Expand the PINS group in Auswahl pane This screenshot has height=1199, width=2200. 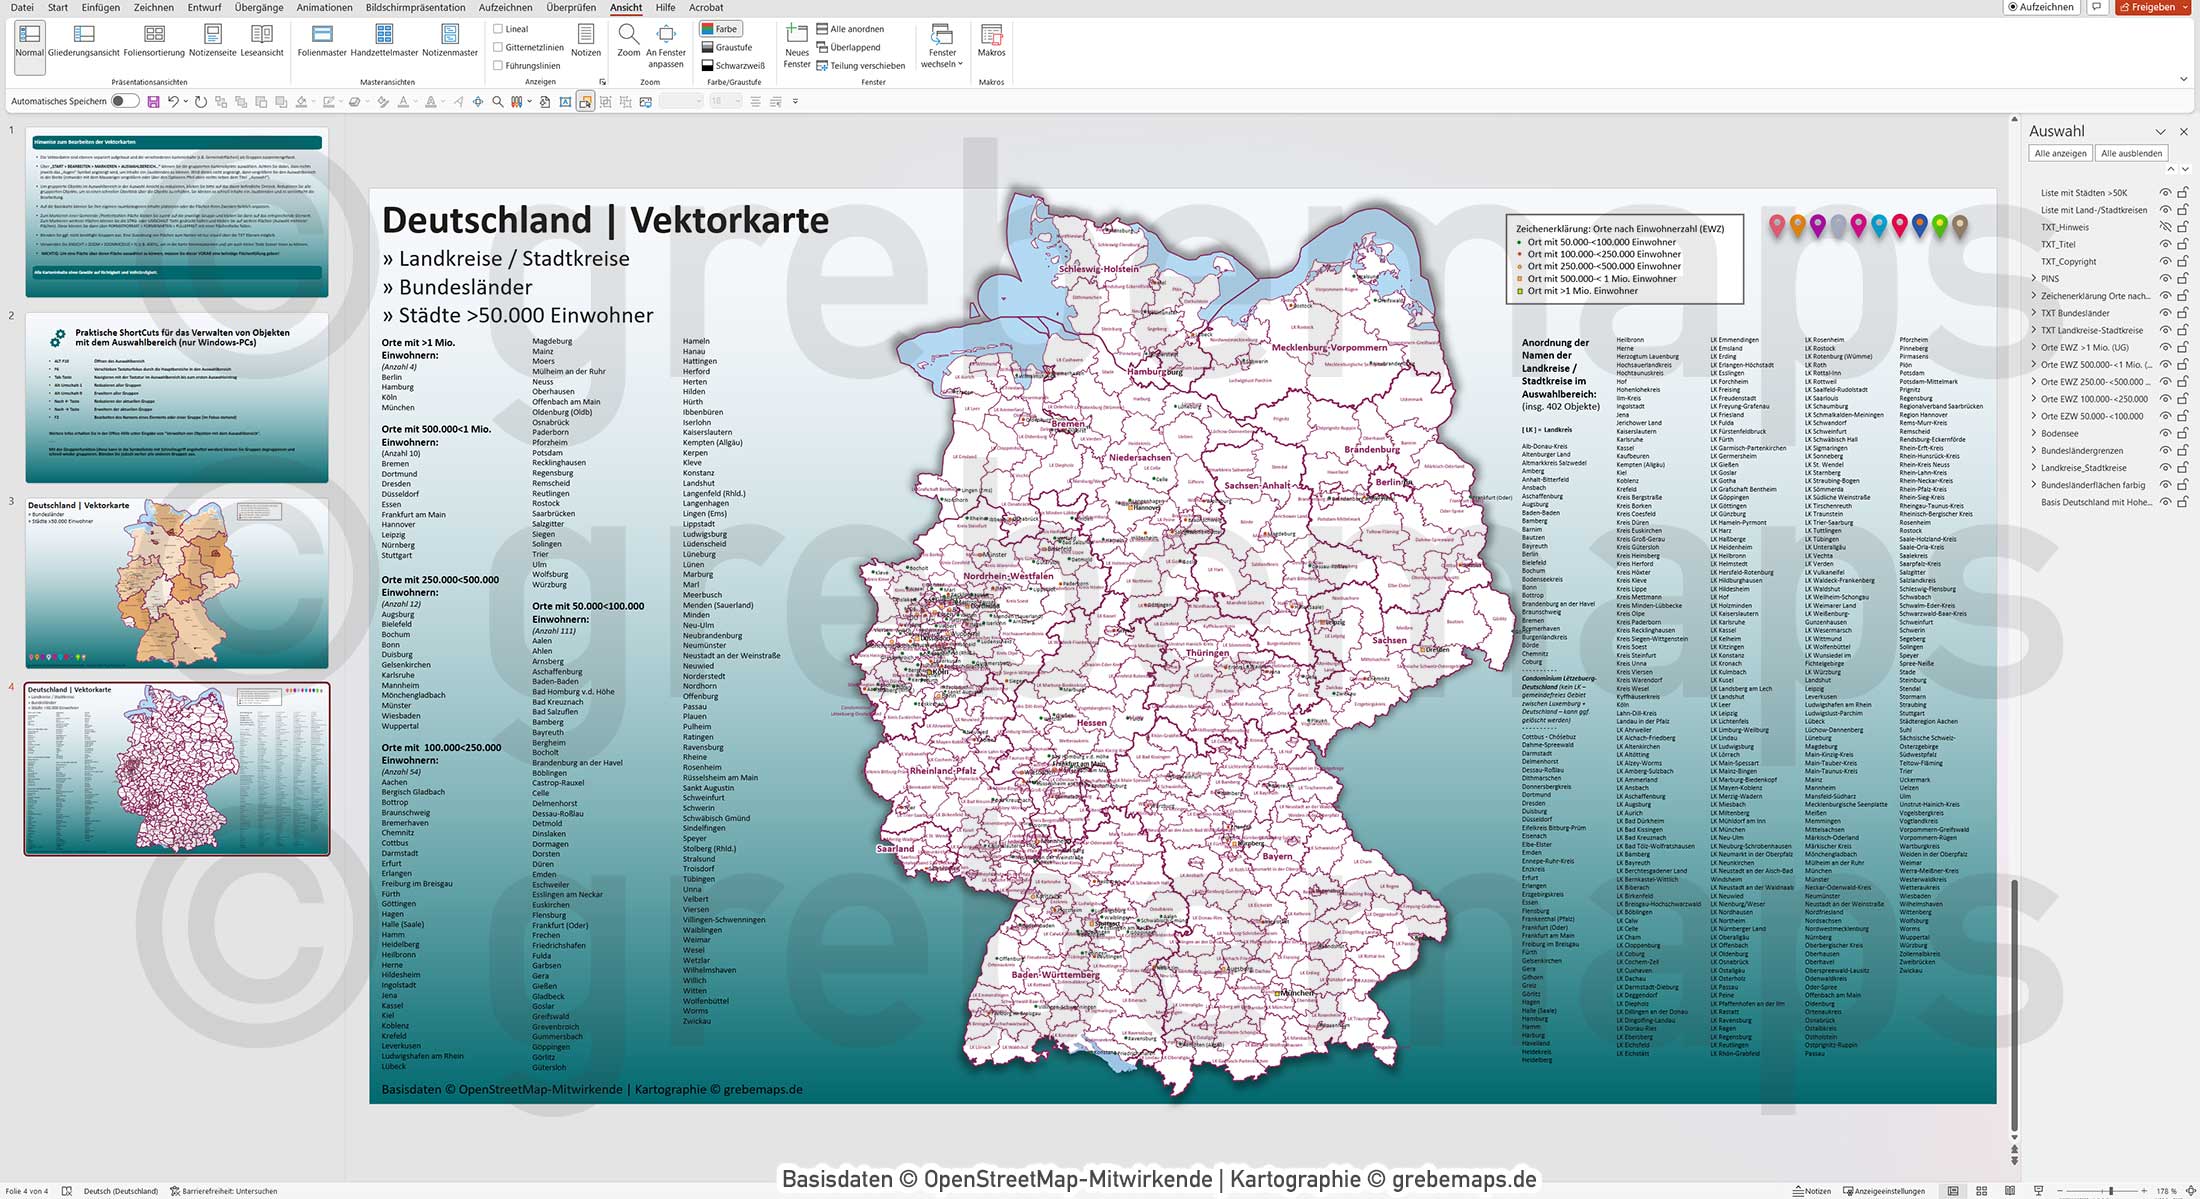click(x=2035, y=278)
